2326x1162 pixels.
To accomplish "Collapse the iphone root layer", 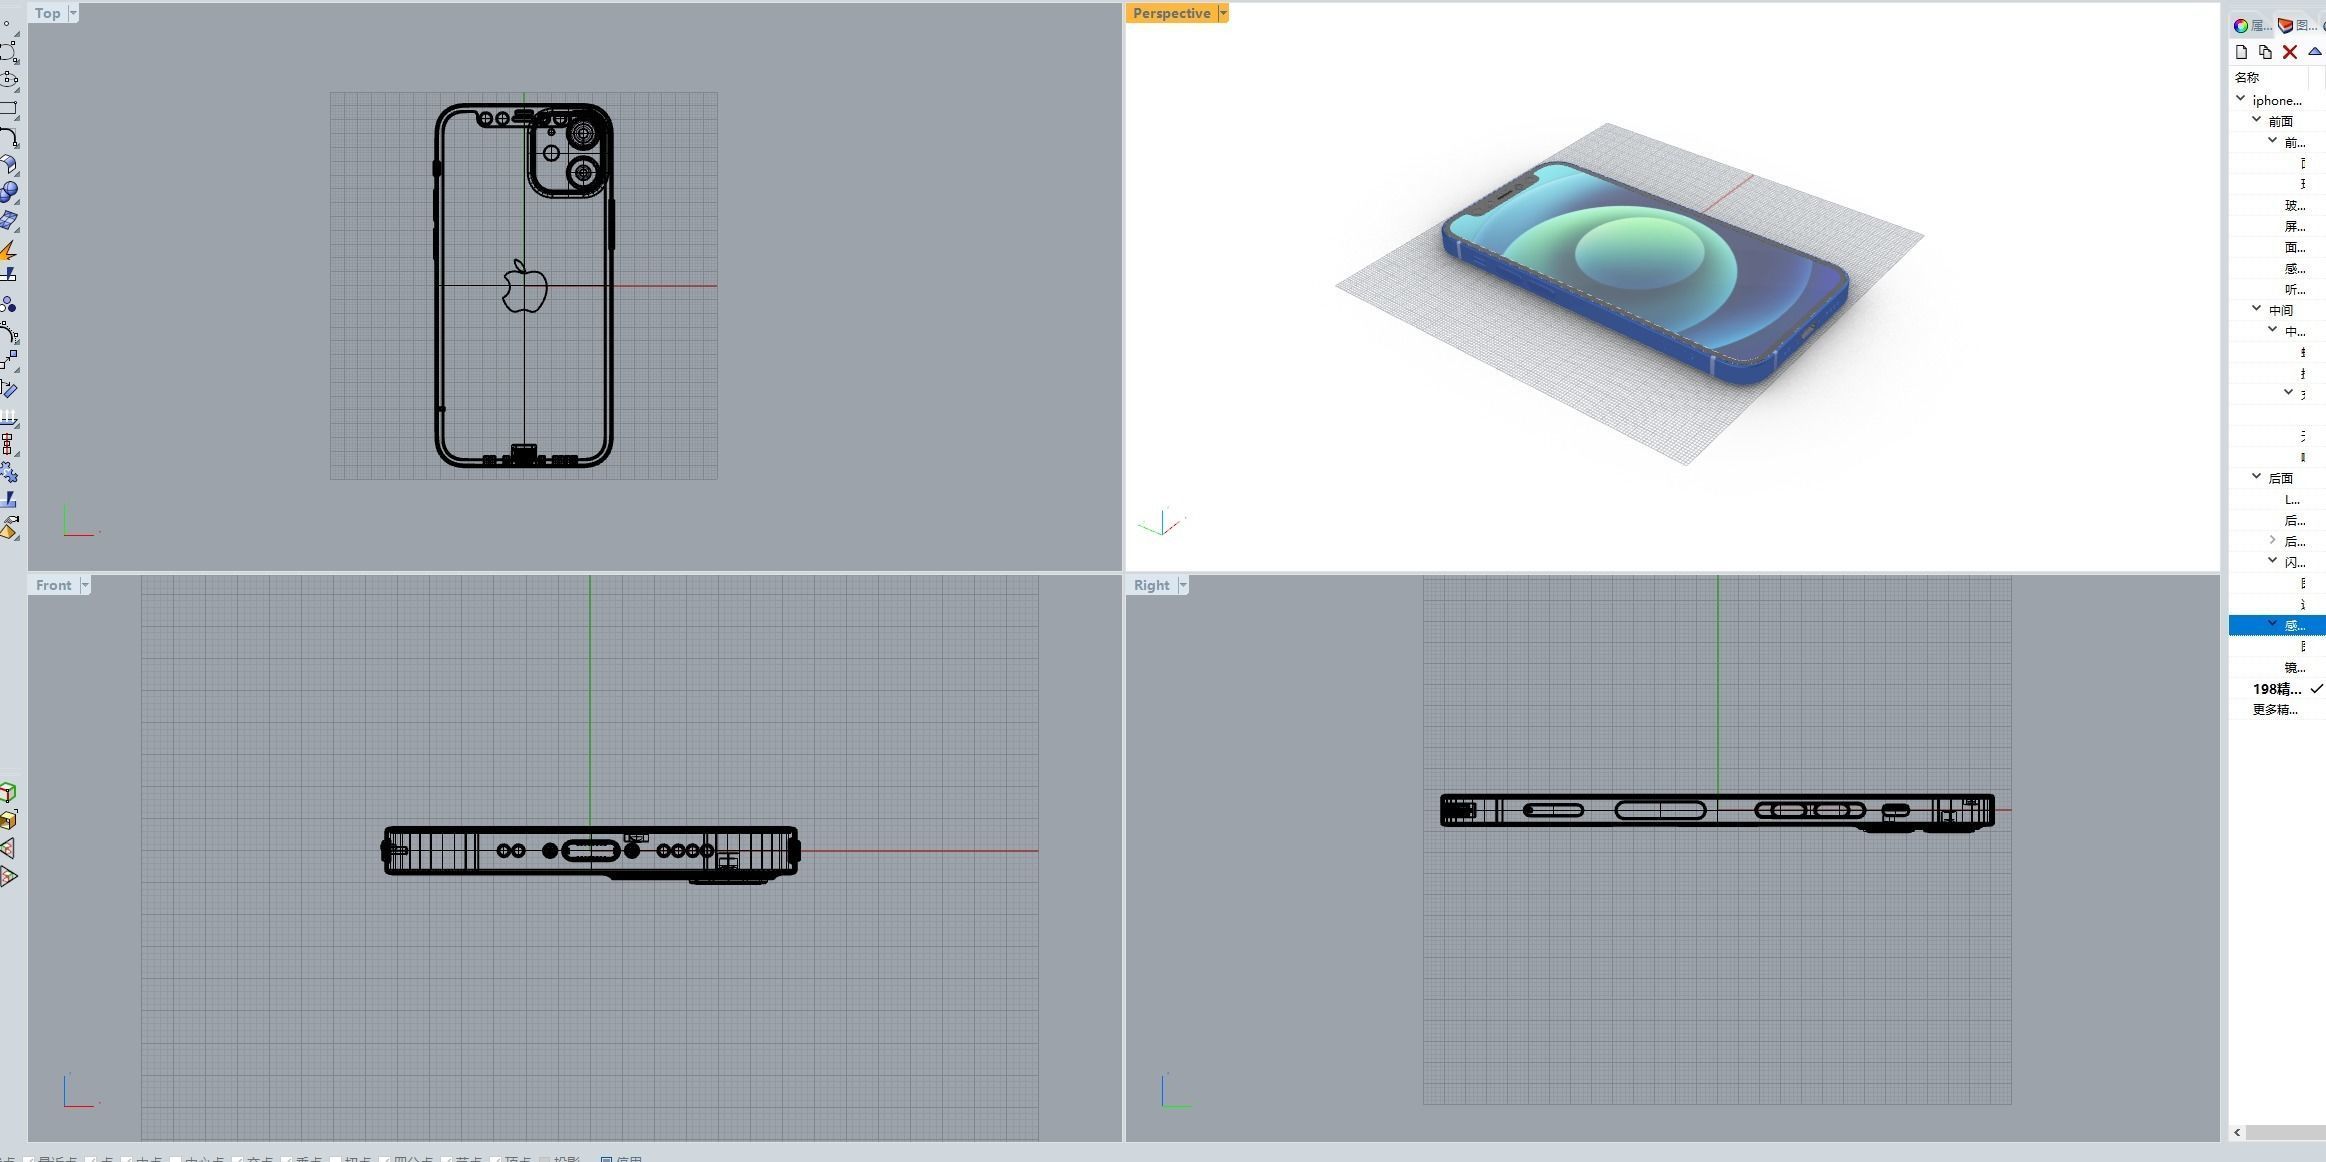I will 2241,98.
